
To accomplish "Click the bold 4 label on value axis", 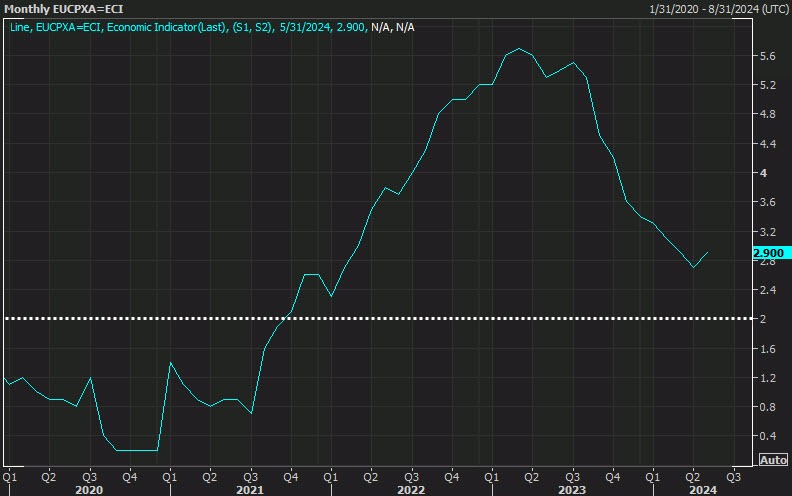I will pos(764,173).
